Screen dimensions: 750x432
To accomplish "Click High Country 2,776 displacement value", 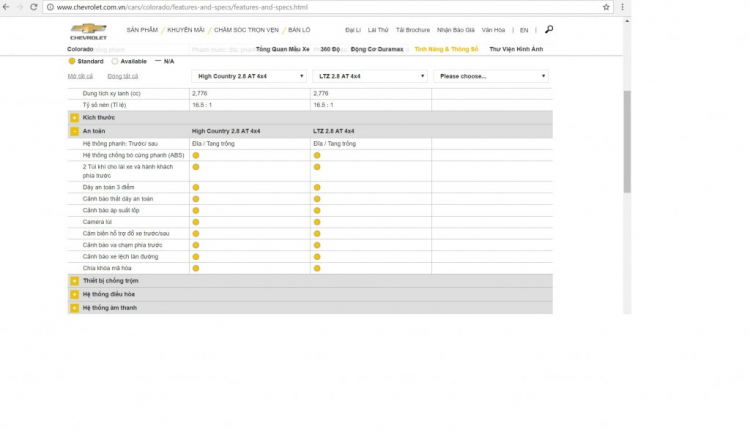I will tap(199, 93).
